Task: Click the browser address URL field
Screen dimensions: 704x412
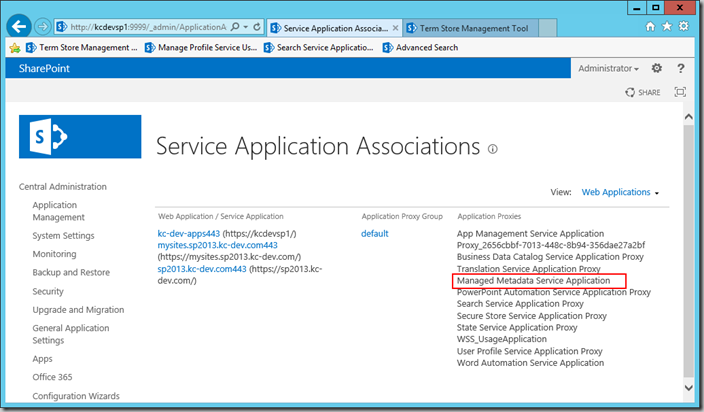Action: click(x=148, y=27)
